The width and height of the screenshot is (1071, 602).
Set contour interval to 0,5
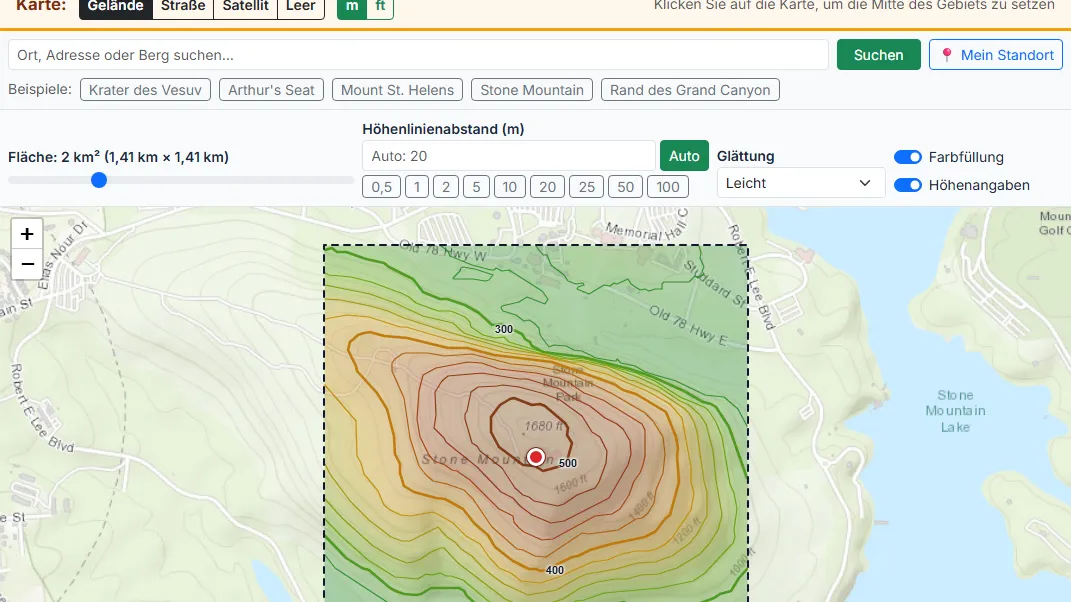(381, 187)
